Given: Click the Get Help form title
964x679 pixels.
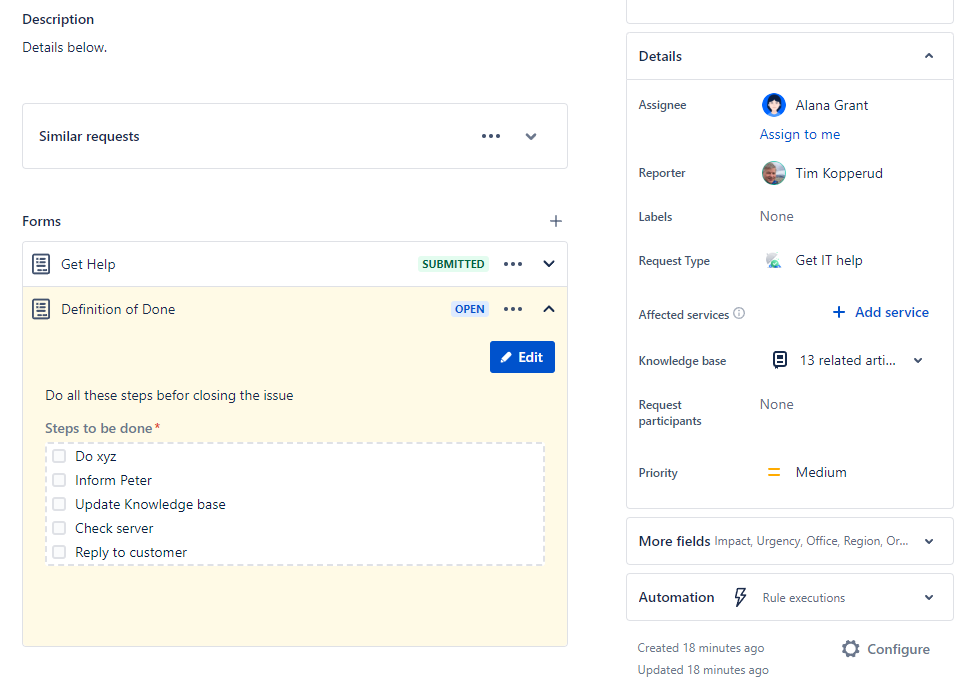Looking at the screenshot, I should click(x=88, y=264).
